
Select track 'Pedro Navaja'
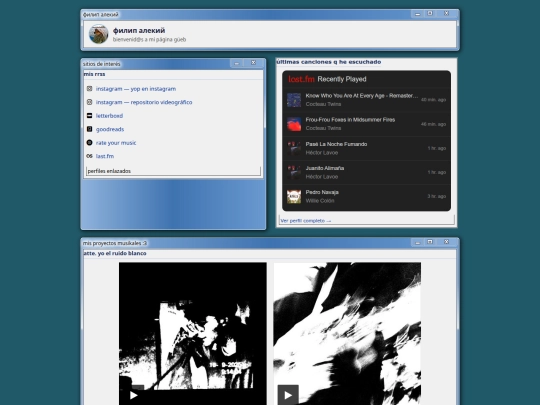[x=322, y=192]
